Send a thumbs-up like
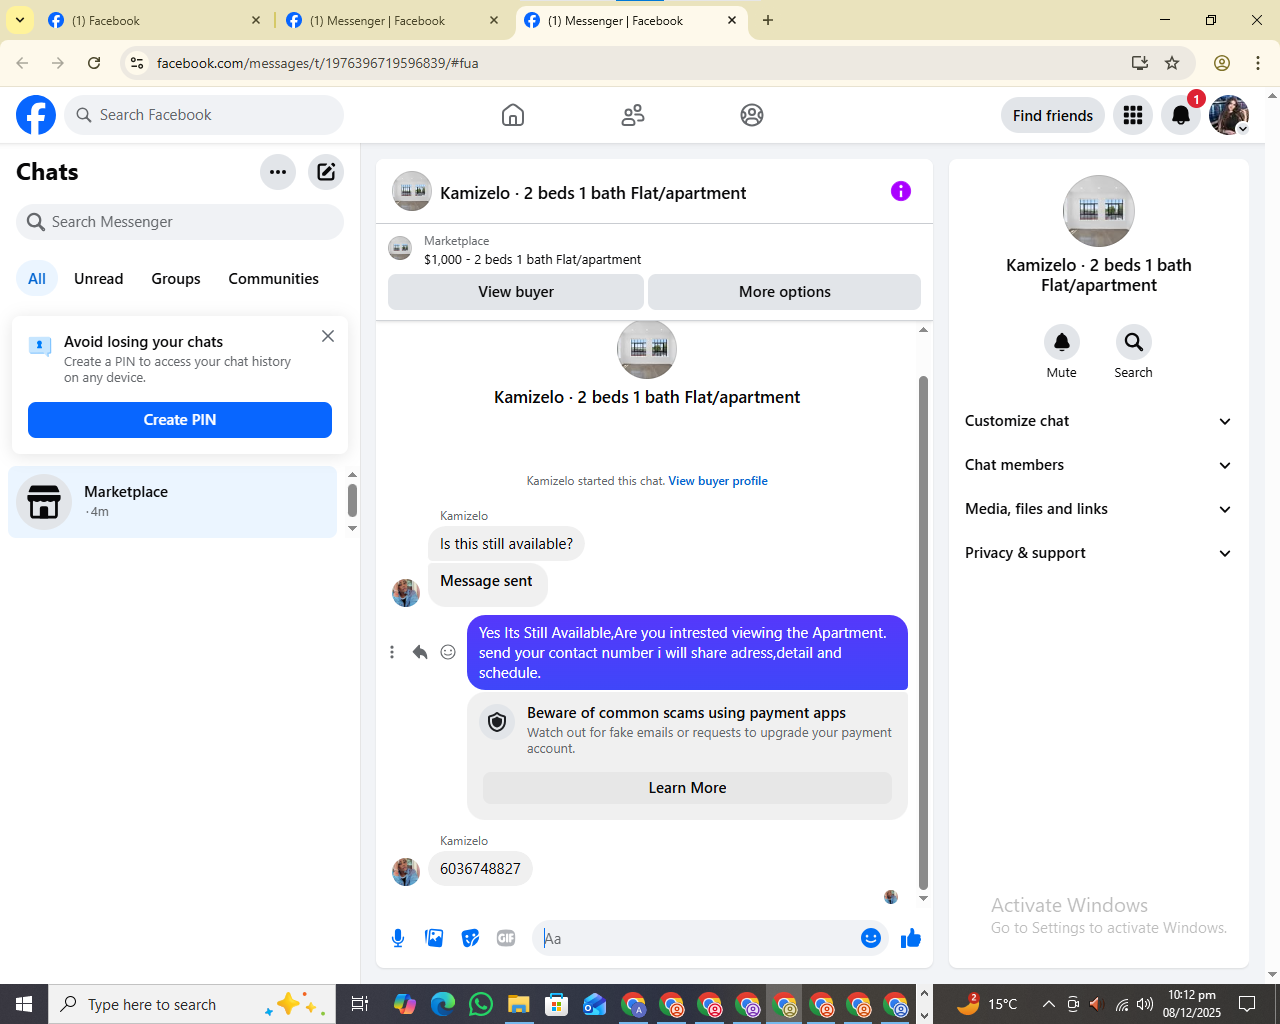The height and width of the screenshot is (1024, 1280). [911, 938]
